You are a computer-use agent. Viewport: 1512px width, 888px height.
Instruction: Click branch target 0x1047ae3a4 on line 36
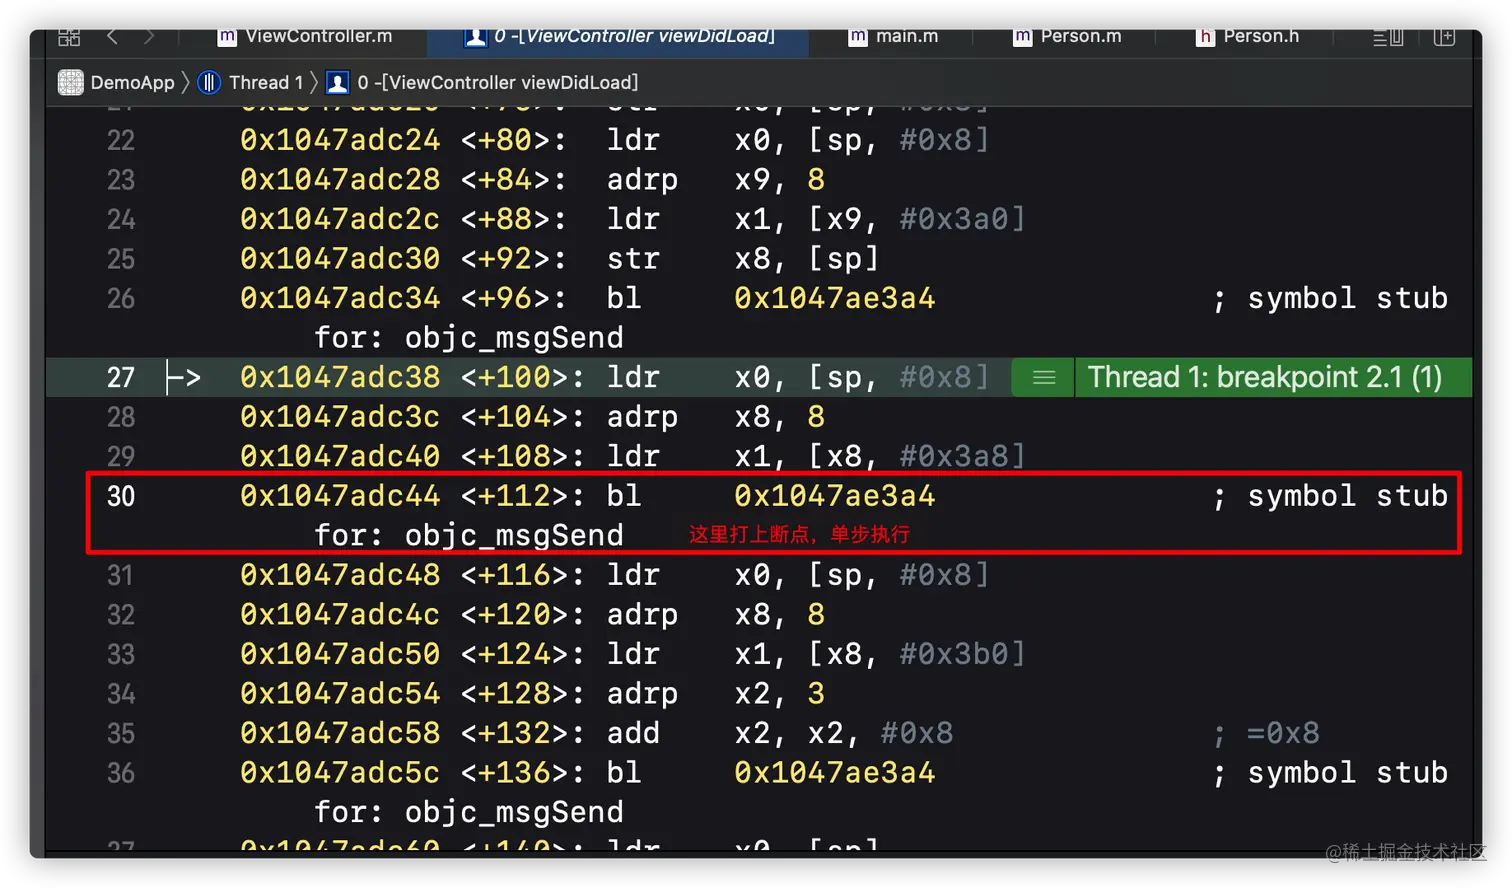point(835,773)
